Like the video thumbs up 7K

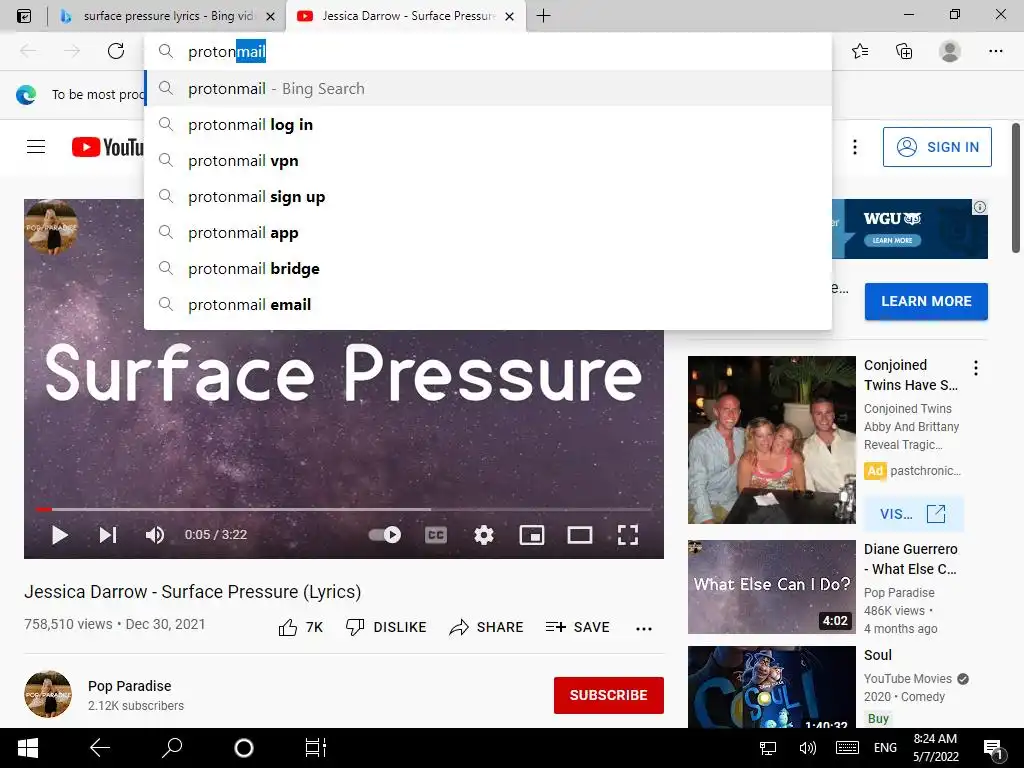click(300, 628)
